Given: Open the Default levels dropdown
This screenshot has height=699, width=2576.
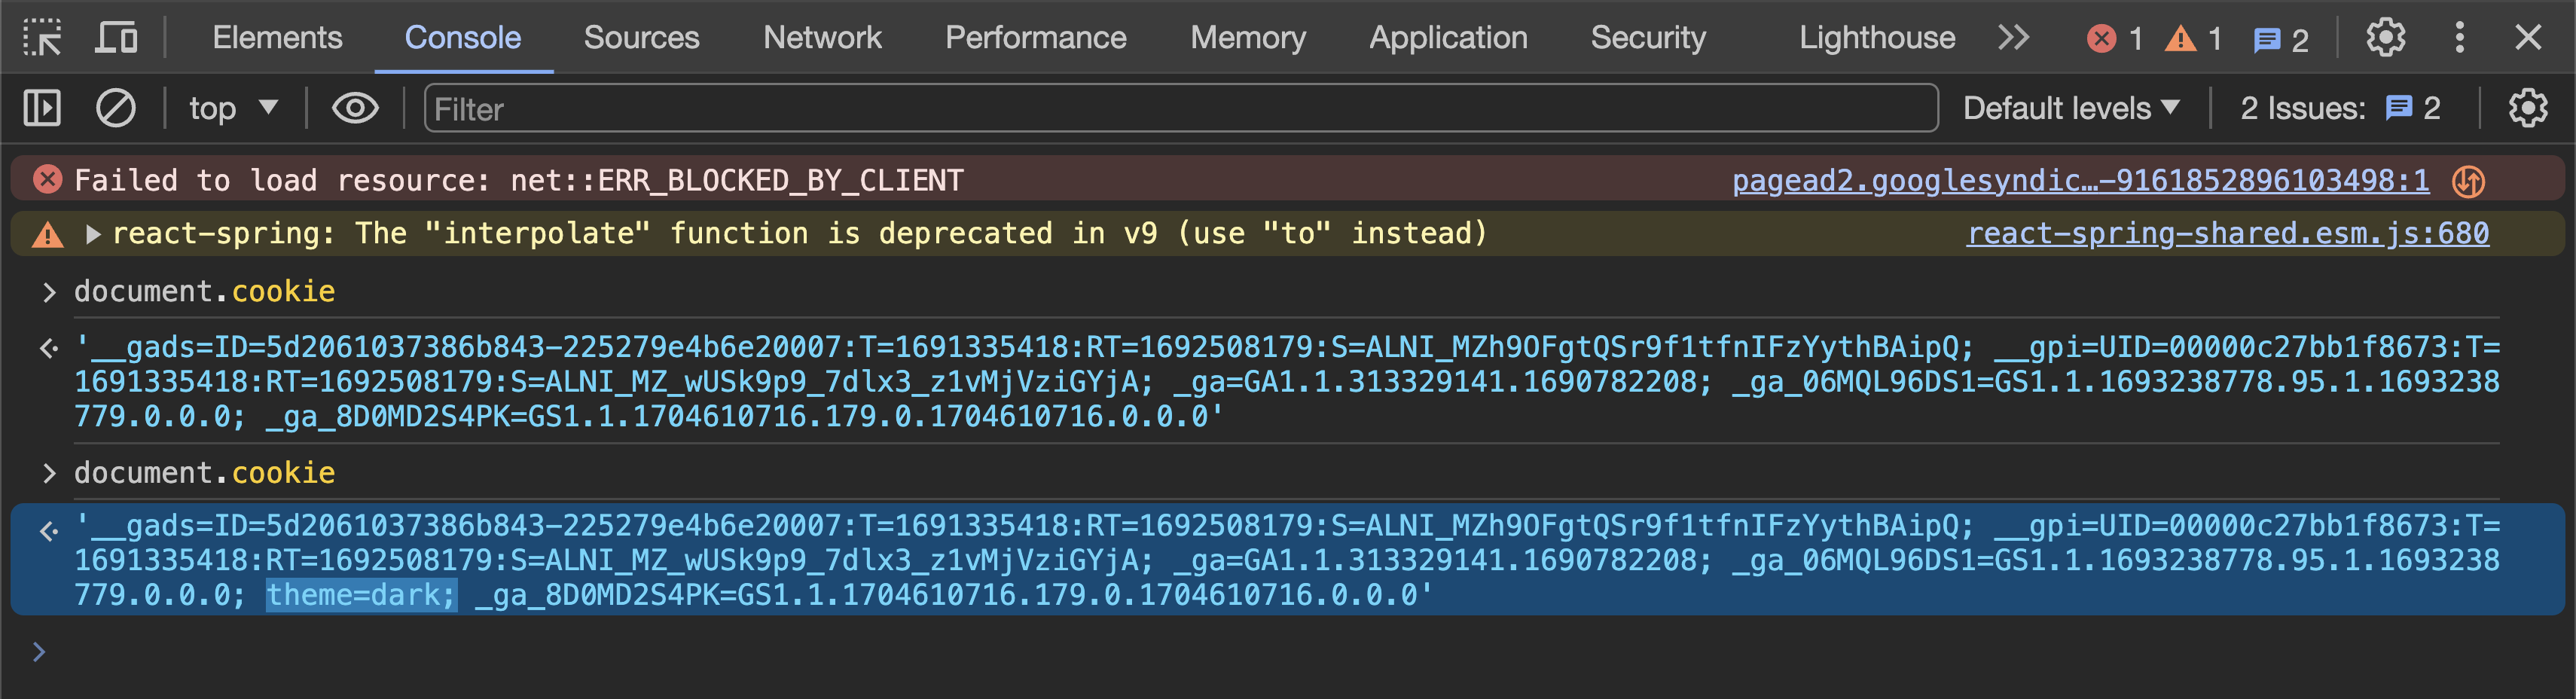Looking at the screenshot, I should pyautogui.click(x=2070, y=108).
